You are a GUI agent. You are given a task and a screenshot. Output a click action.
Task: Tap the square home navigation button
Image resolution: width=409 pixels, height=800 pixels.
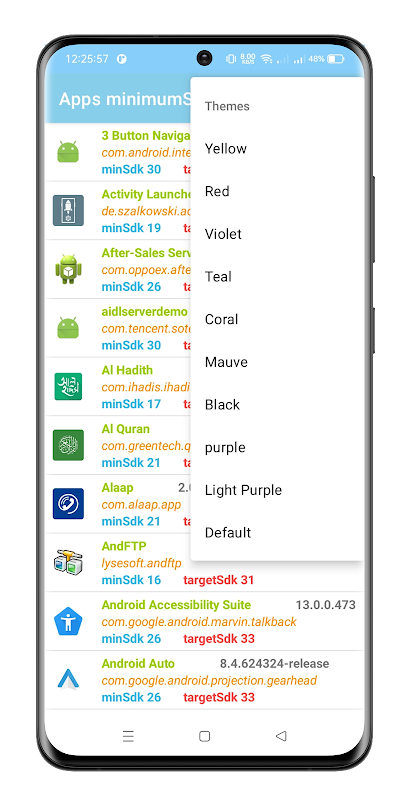204,736
